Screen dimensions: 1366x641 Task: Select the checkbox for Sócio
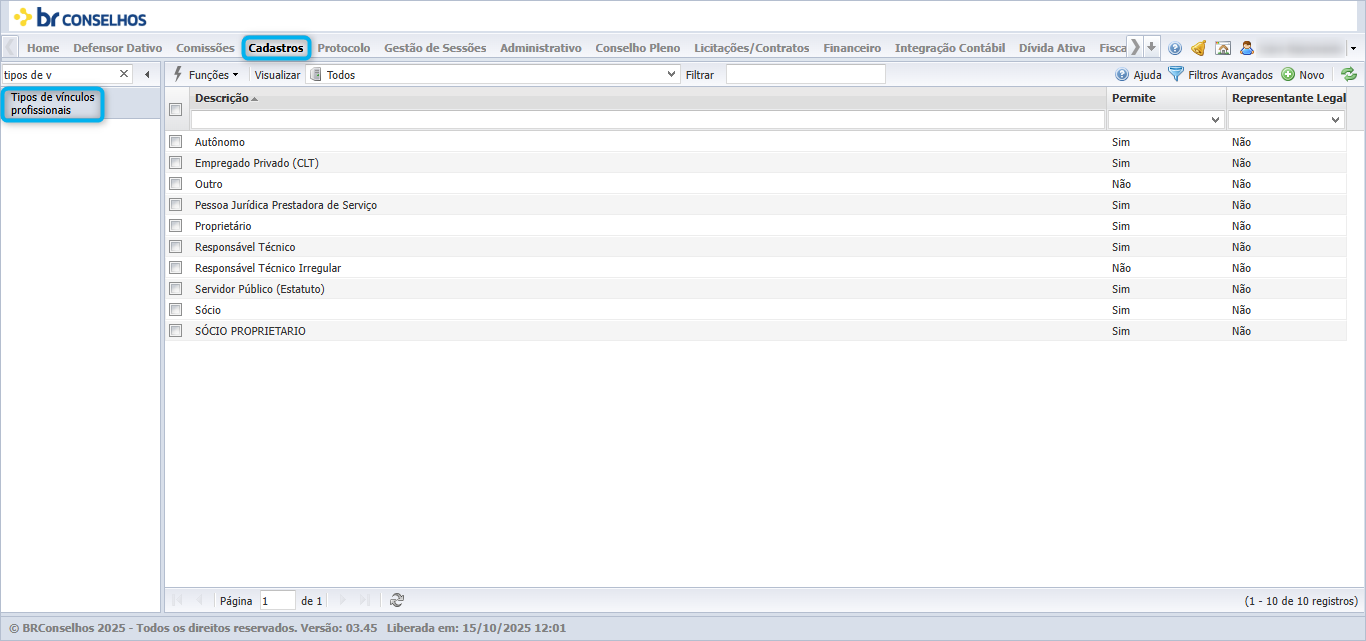coord(176,310)
